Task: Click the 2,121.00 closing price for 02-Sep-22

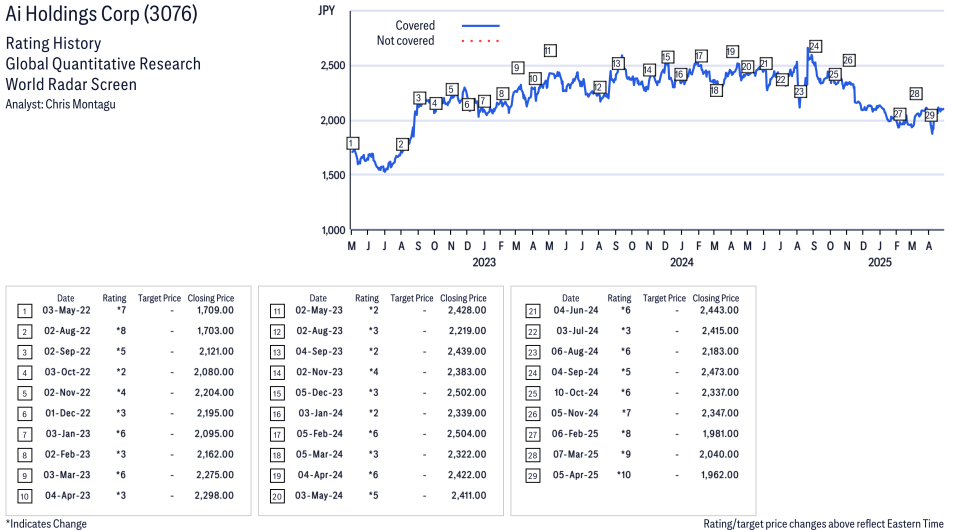Action: point(216,352)
